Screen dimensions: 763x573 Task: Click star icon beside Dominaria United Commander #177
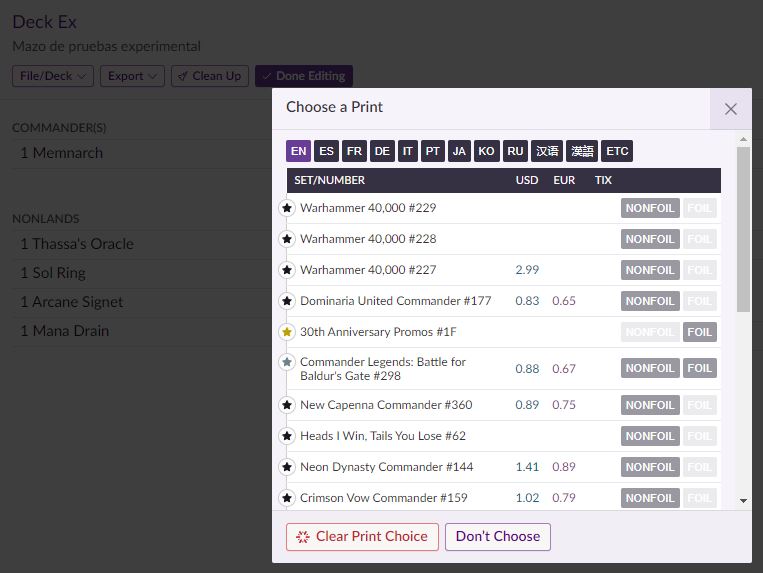pyautogui.click(x=287, y=301)
